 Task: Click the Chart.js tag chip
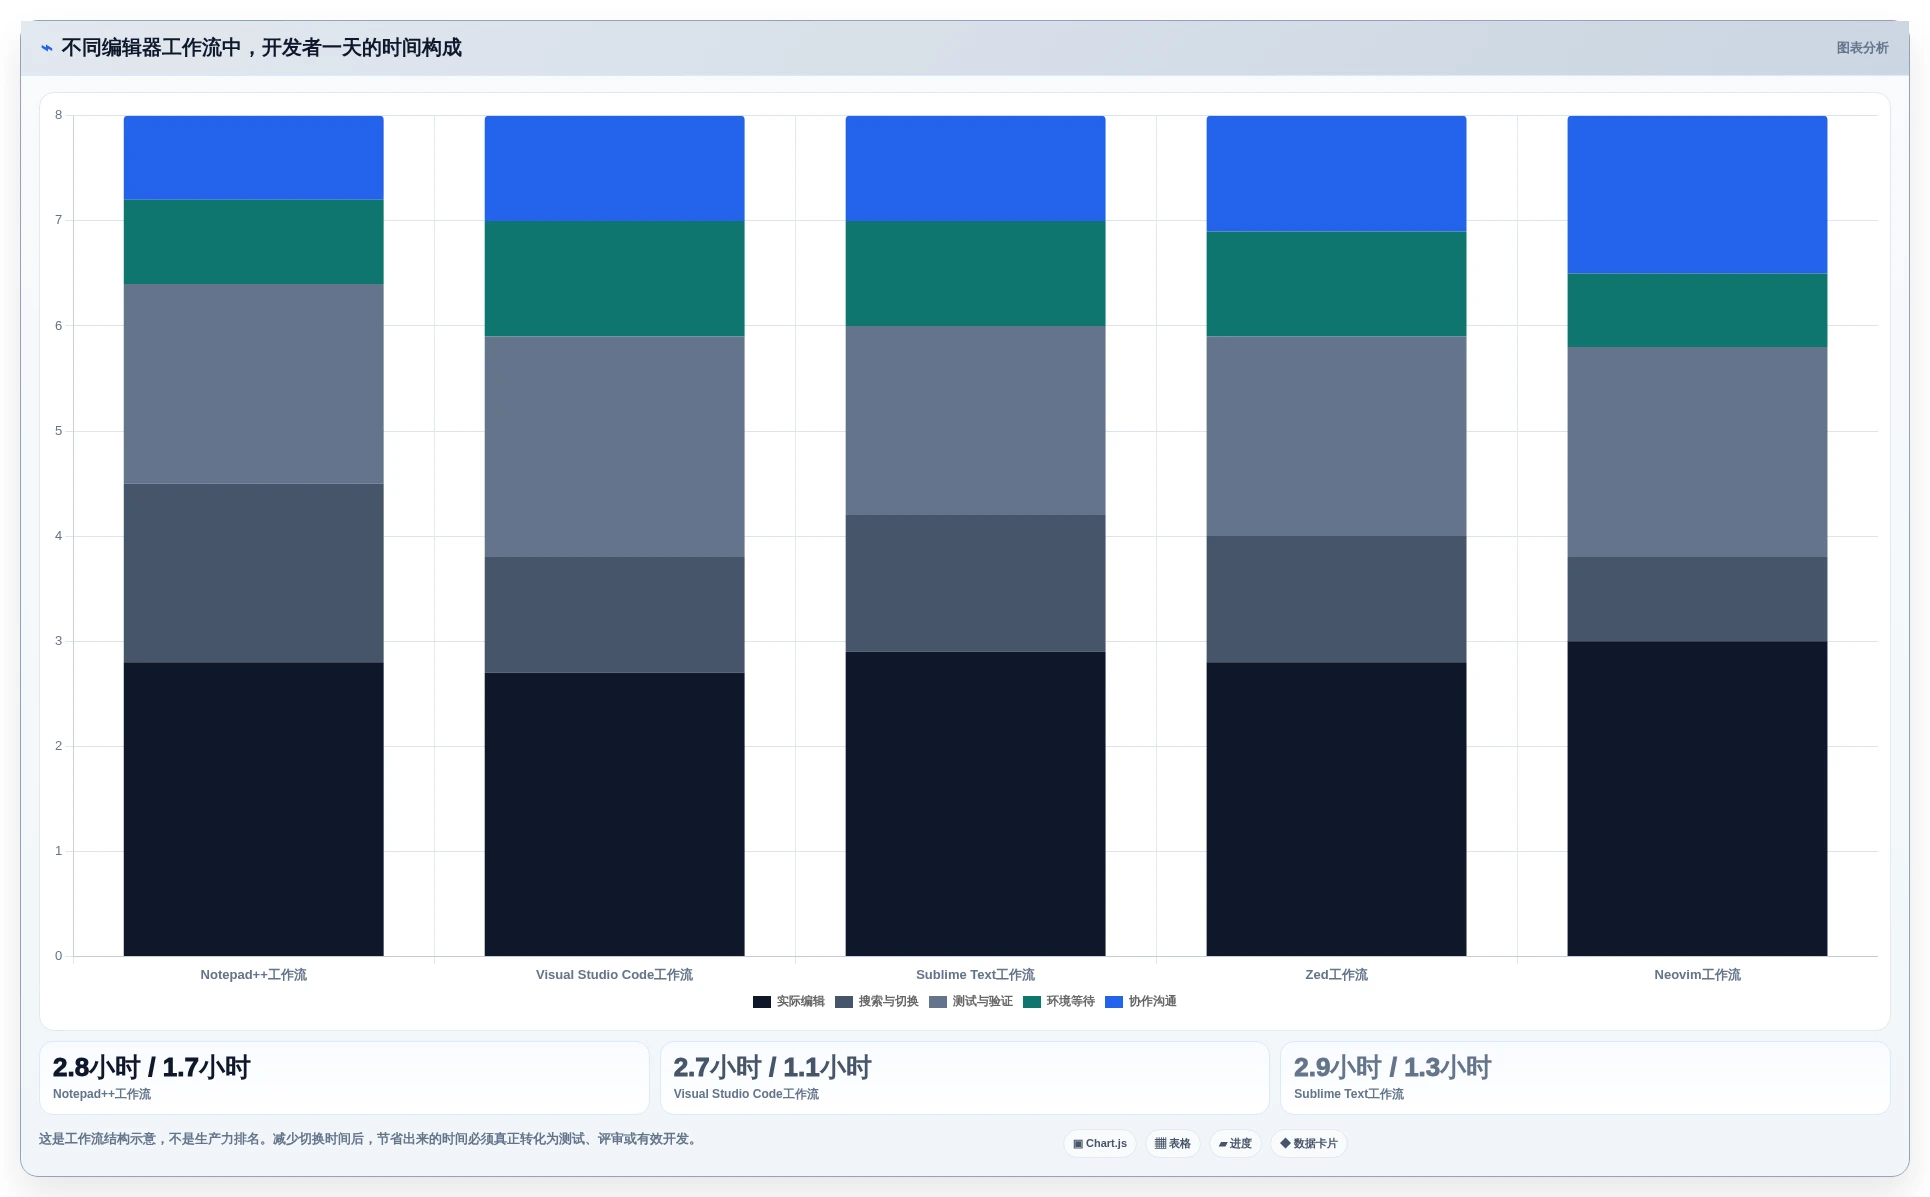(1100, 1144)
